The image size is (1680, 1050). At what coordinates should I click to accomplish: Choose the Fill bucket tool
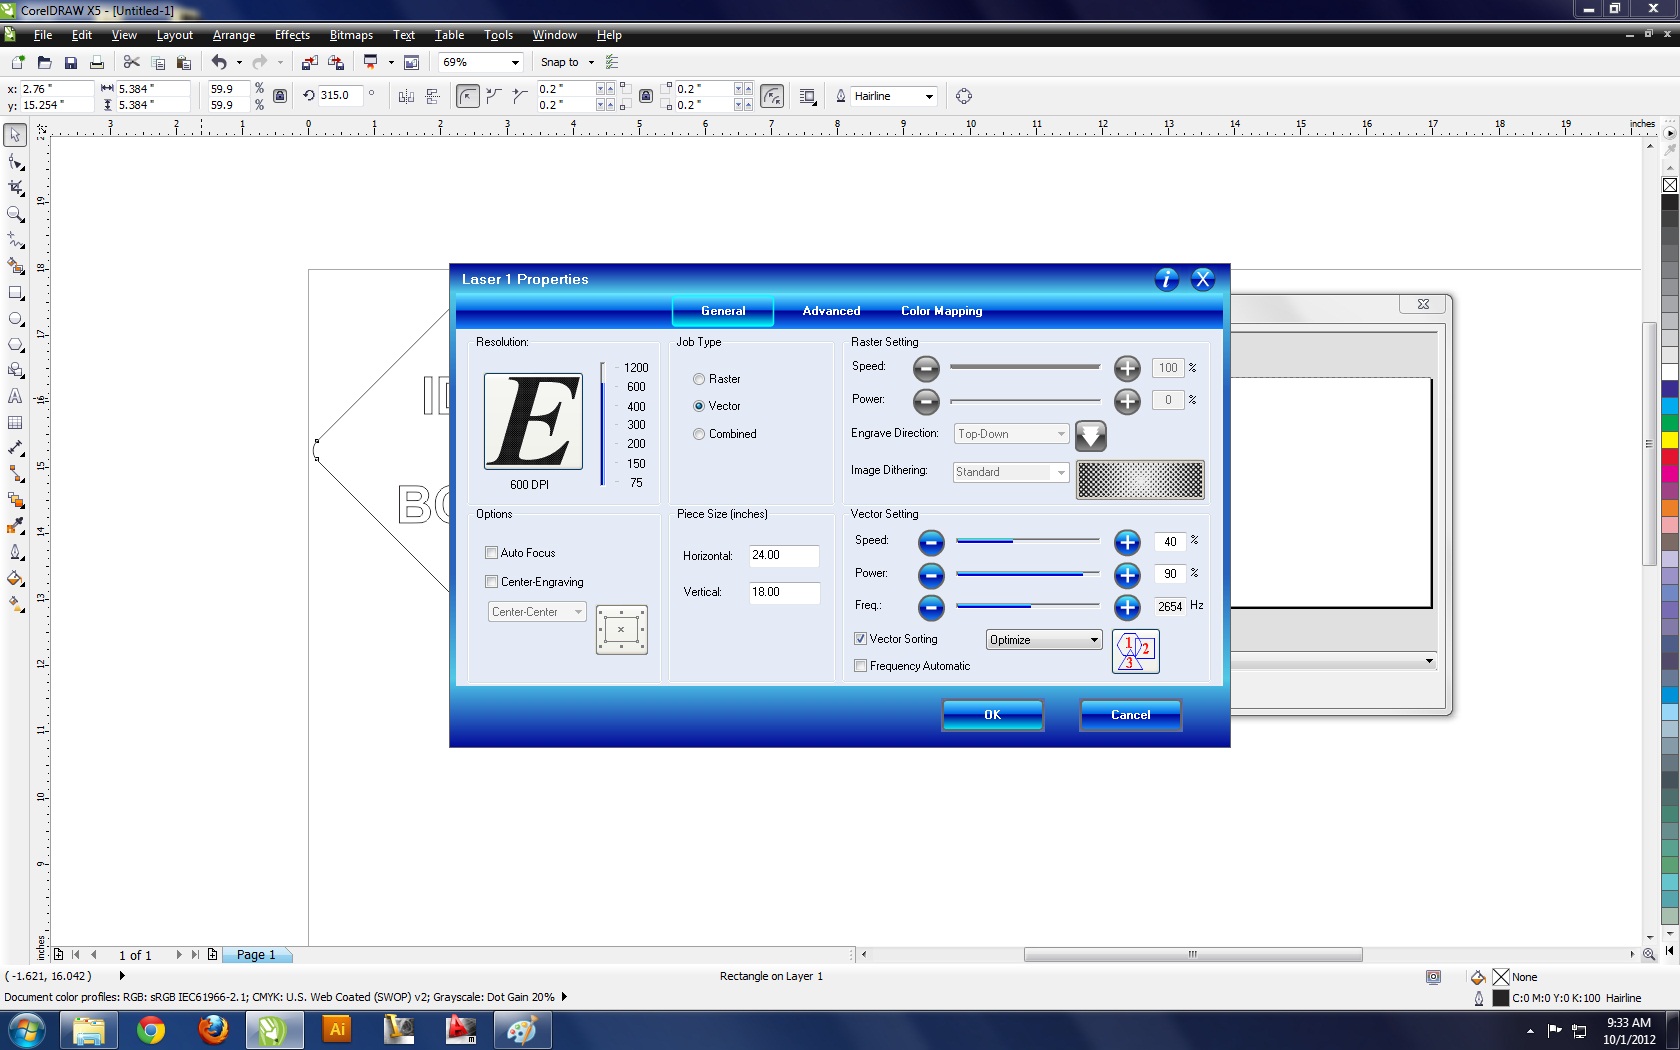(x=15, y=579)
